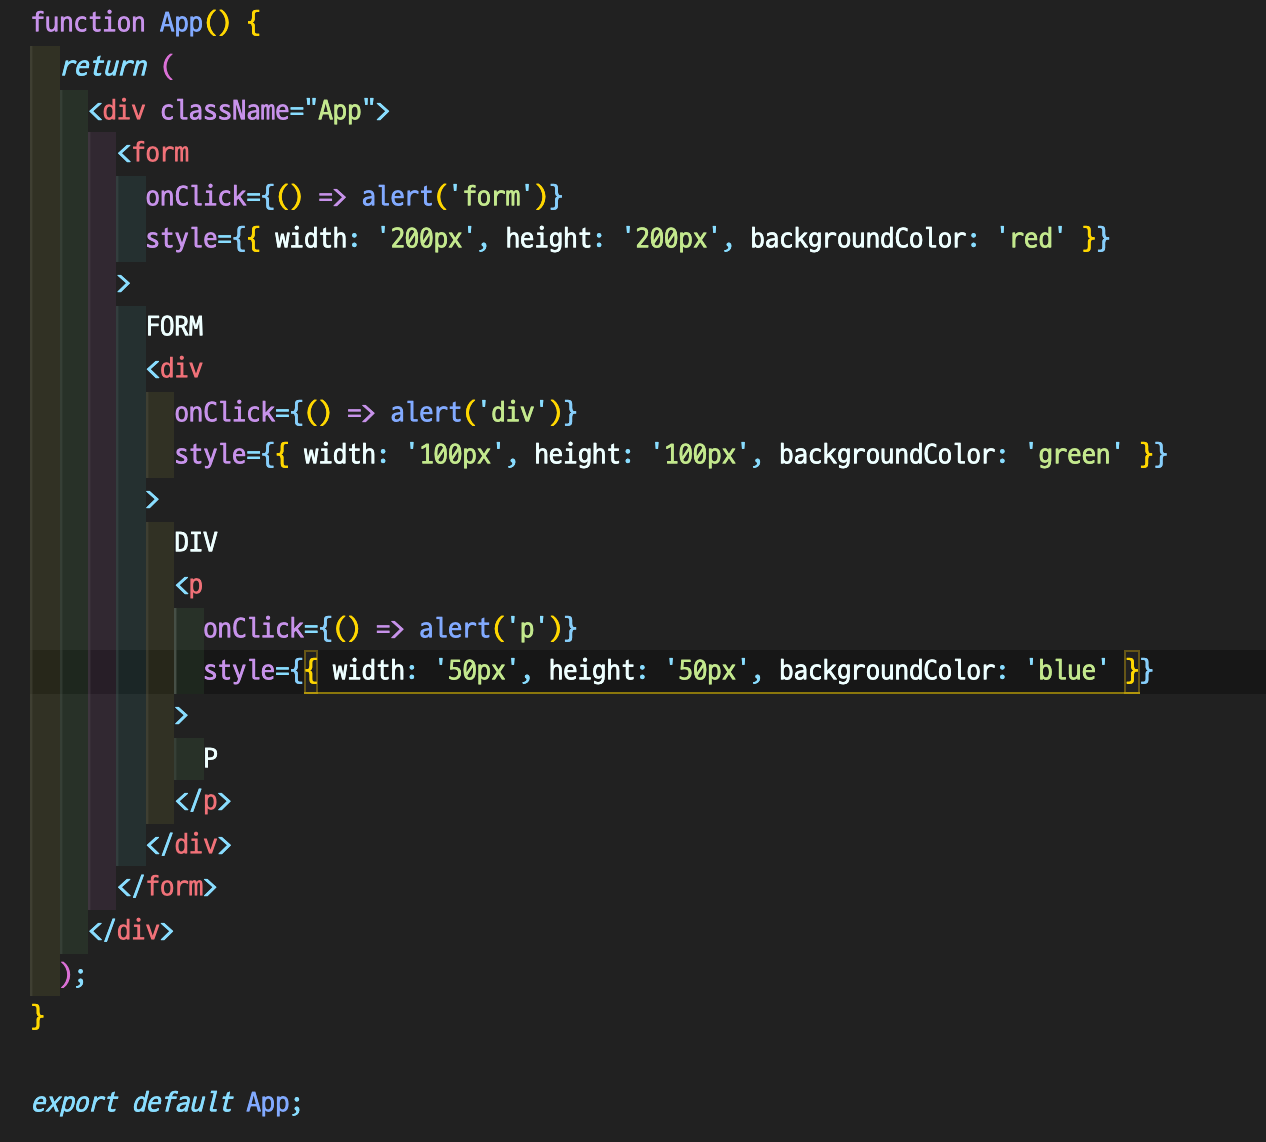Image resolution: width=1266 pixels, height=1142 pixels.
Task: Click the FORM text line
Action: (175, 326)
